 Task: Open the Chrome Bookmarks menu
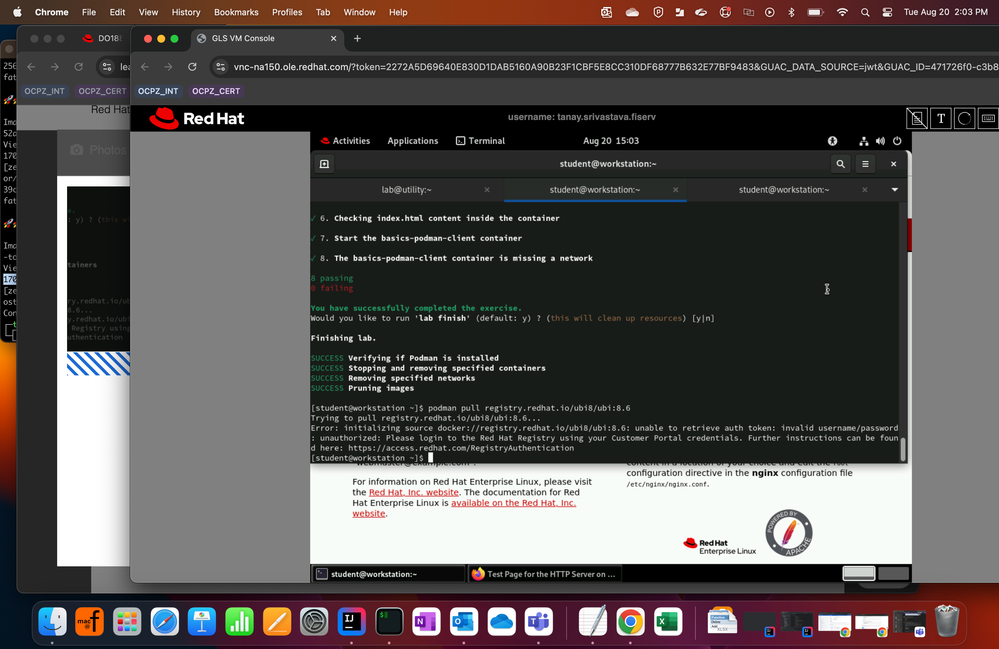pos(236,12)
